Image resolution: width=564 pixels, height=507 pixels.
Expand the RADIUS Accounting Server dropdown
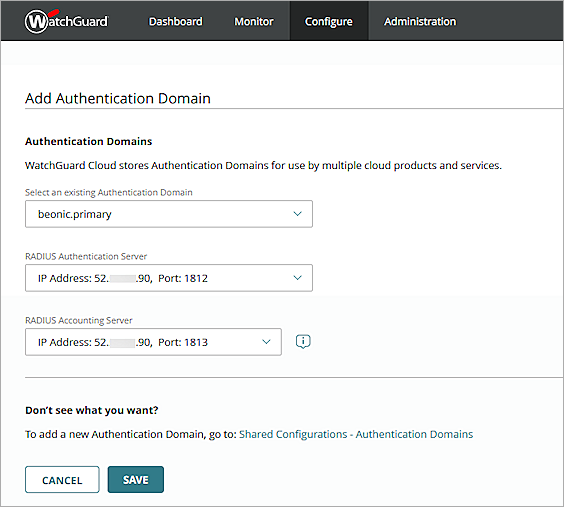tap(153, 342)
